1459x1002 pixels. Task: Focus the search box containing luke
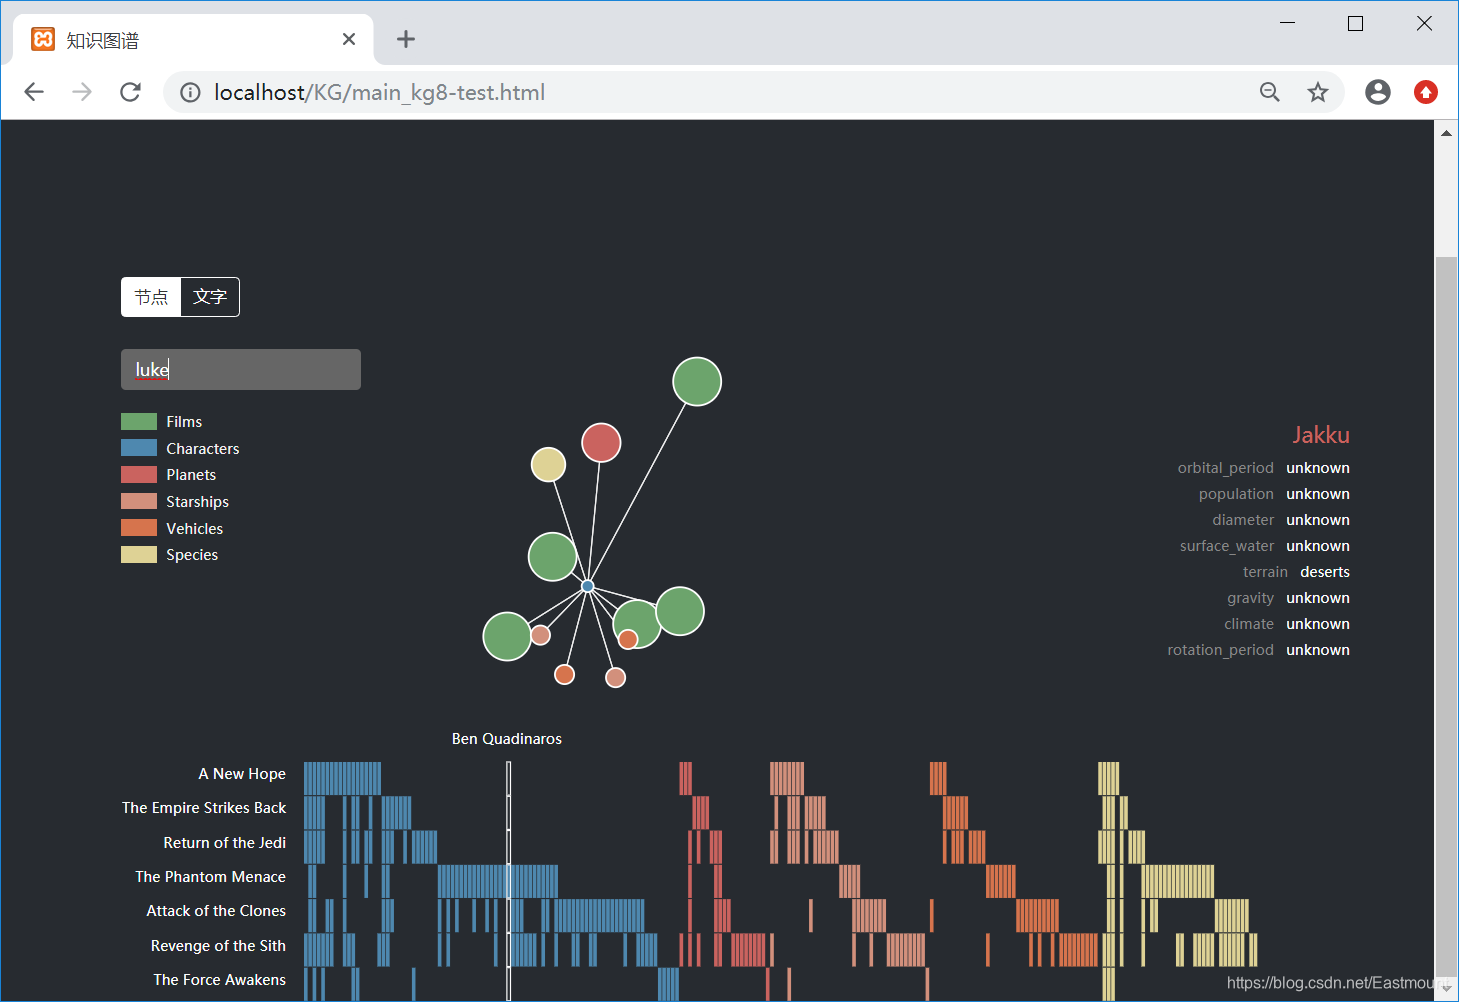point(241,369)
